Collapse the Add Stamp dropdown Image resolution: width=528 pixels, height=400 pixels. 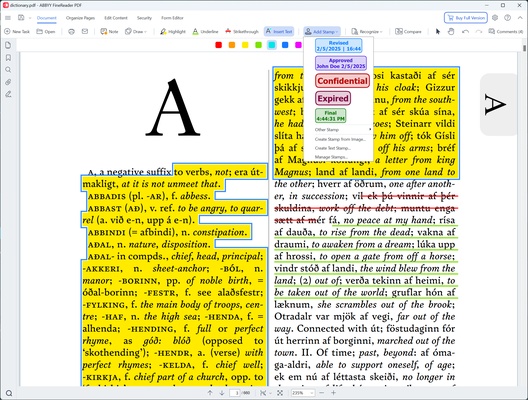(x=322, y=31)
